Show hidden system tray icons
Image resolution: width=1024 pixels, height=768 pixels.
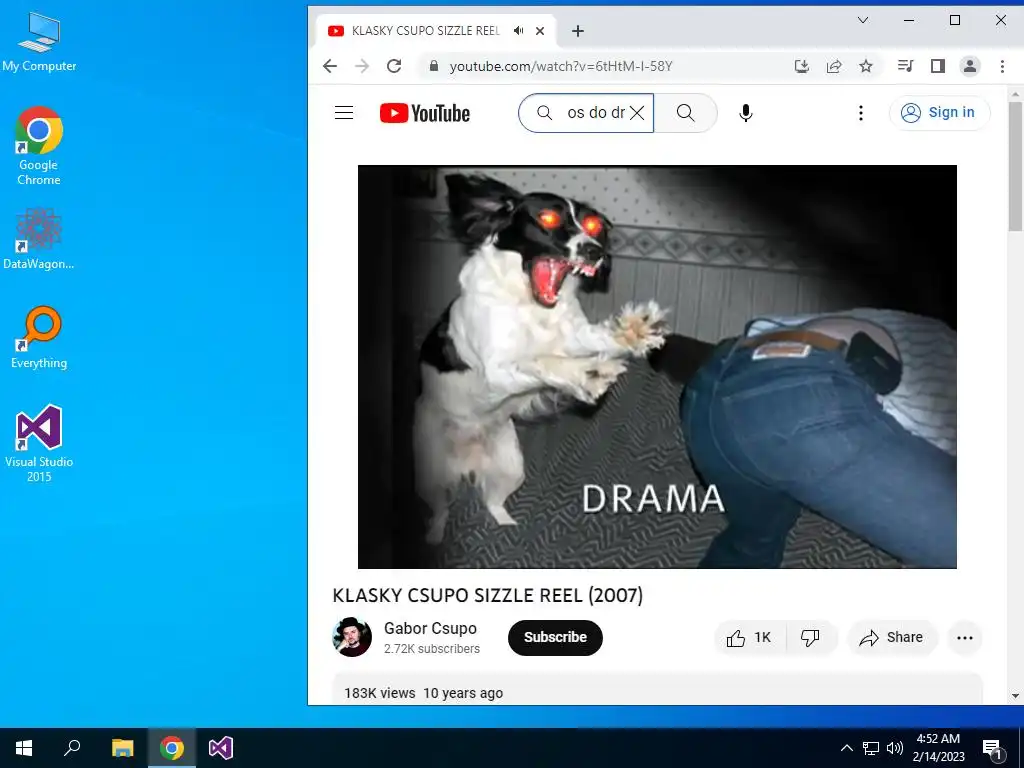[x=846, y=748]
